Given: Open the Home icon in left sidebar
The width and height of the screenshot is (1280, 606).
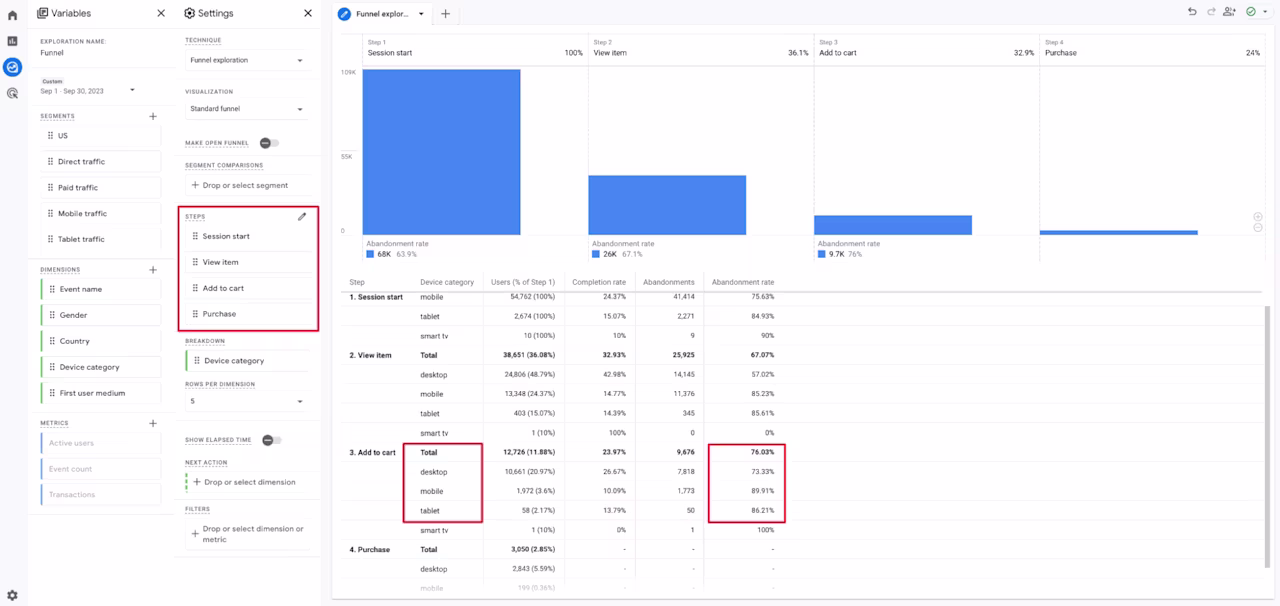Looking at the screenshot, I should pos(12,15).
